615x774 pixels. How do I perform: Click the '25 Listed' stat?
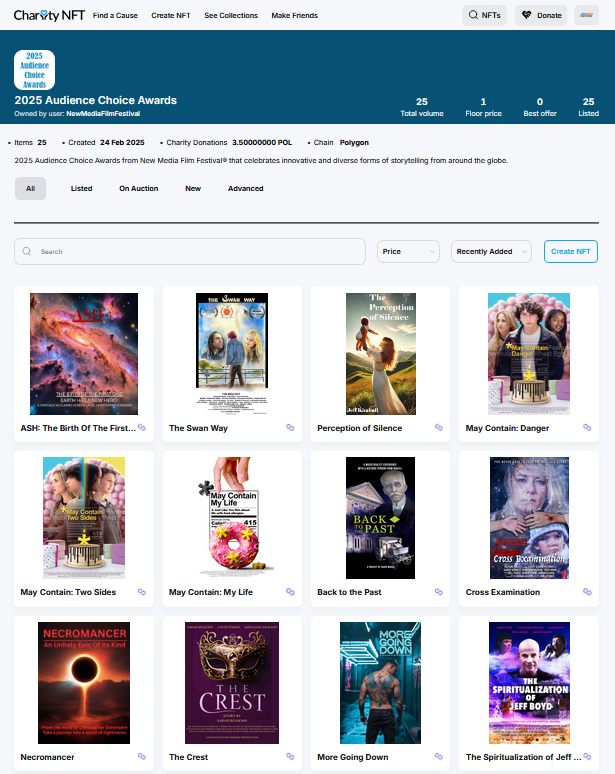tap(588, 107)
